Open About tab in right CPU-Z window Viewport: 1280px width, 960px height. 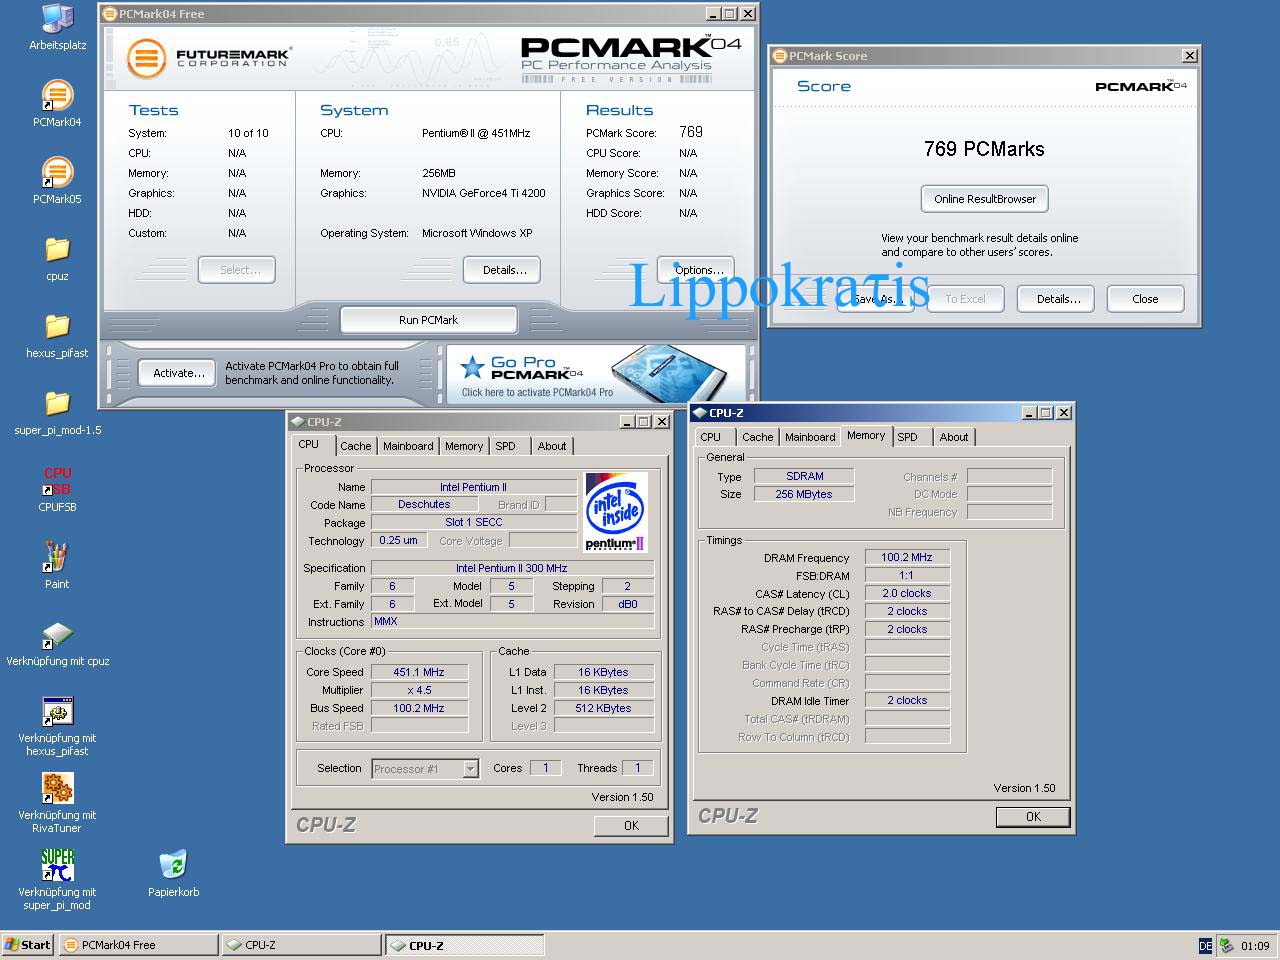click(x=954, y=437)
